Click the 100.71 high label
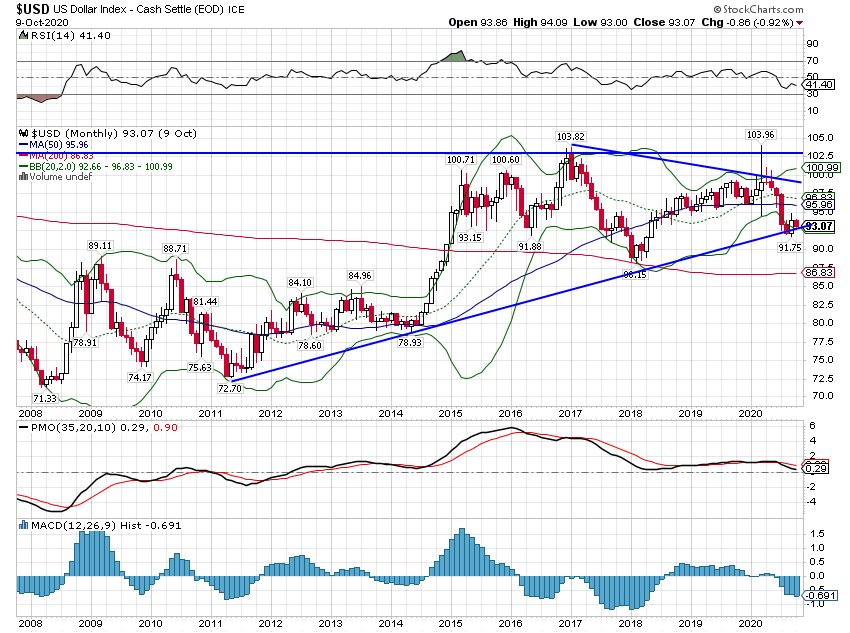Image resolution: width=850 pixels, height=633 pixels. point(460,159)
